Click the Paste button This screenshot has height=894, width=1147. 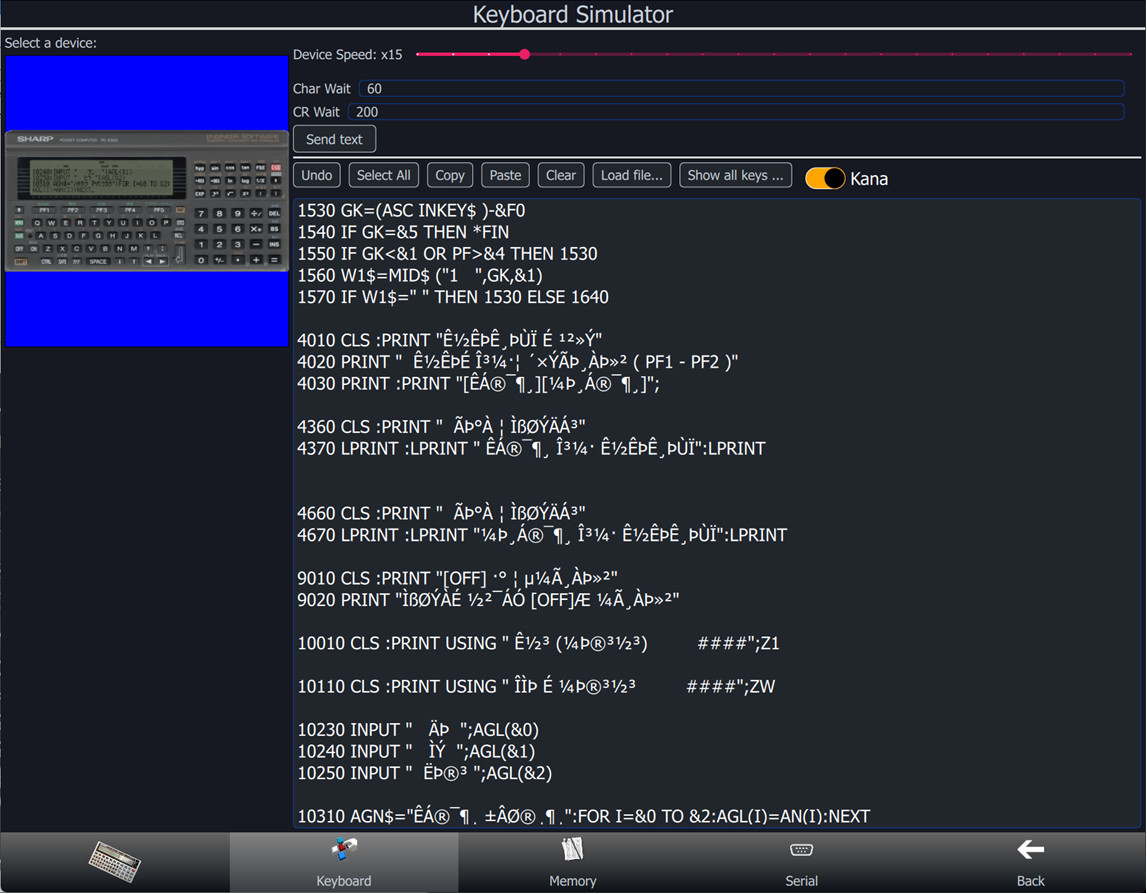point(505,175)
